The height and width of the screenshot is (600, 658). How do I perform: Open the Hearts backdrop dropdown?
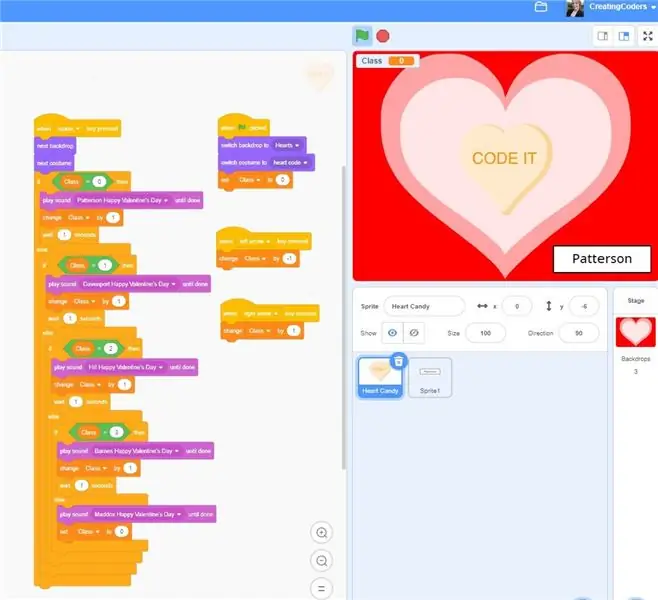[x=287, y=145]
